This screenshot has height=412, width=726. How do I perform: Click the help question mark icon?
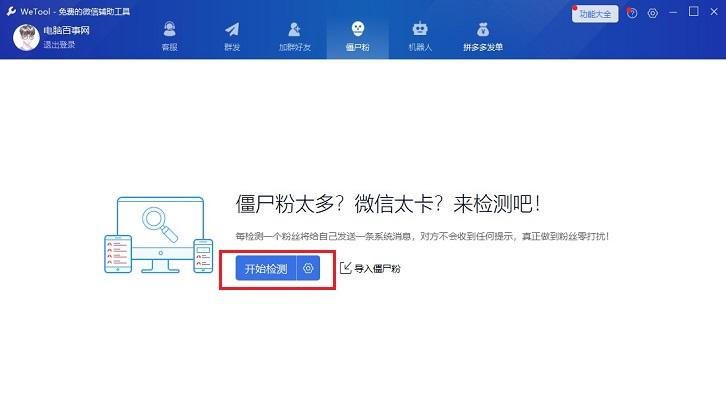coord(632,13)
